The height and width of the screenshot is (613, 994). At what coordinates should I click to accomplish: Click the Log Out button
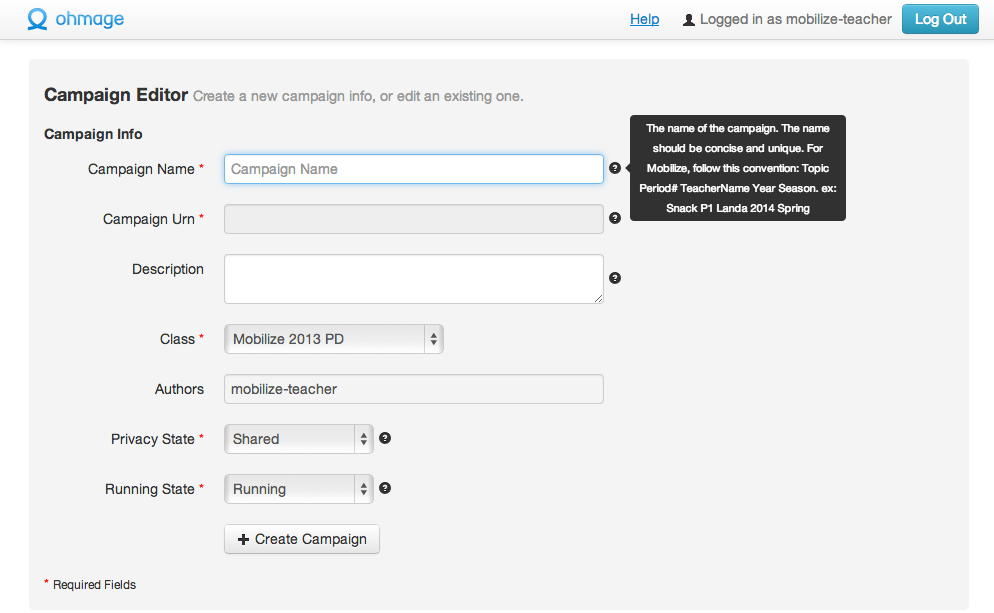940,19
